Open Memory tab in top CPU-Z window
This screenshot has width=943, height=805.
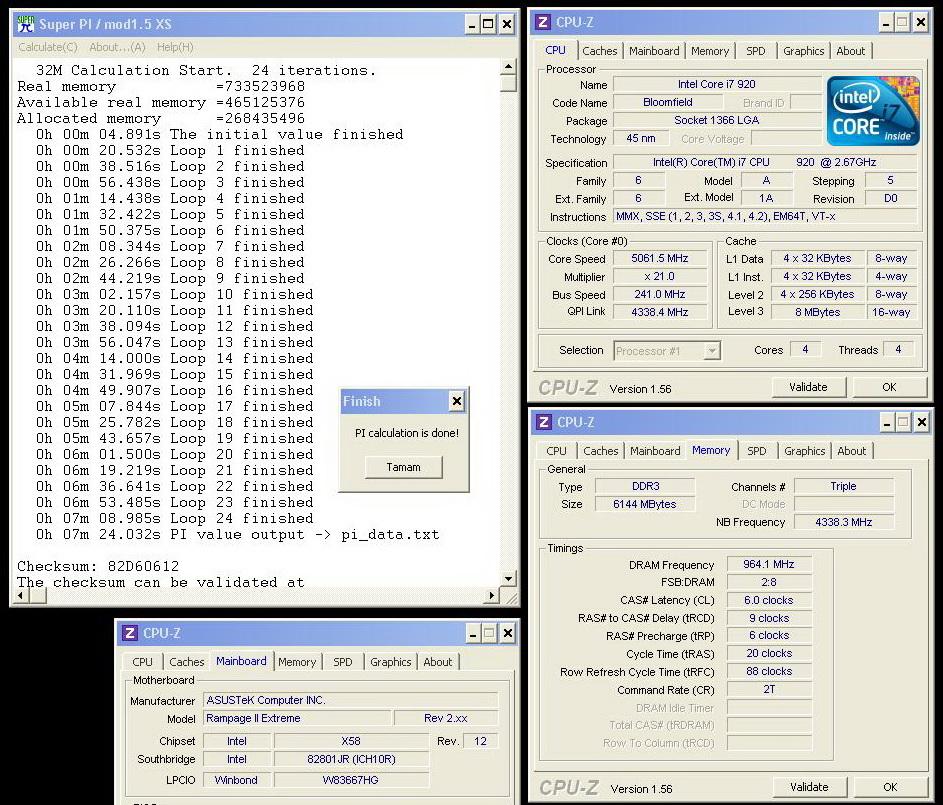[x=710, y=51]
